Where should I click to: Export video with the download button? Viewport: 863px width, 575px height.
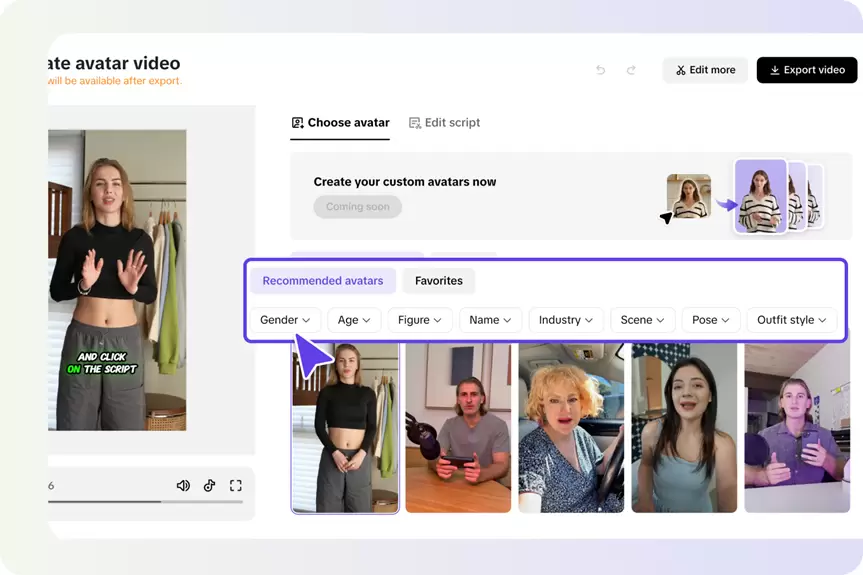point(807,70)
